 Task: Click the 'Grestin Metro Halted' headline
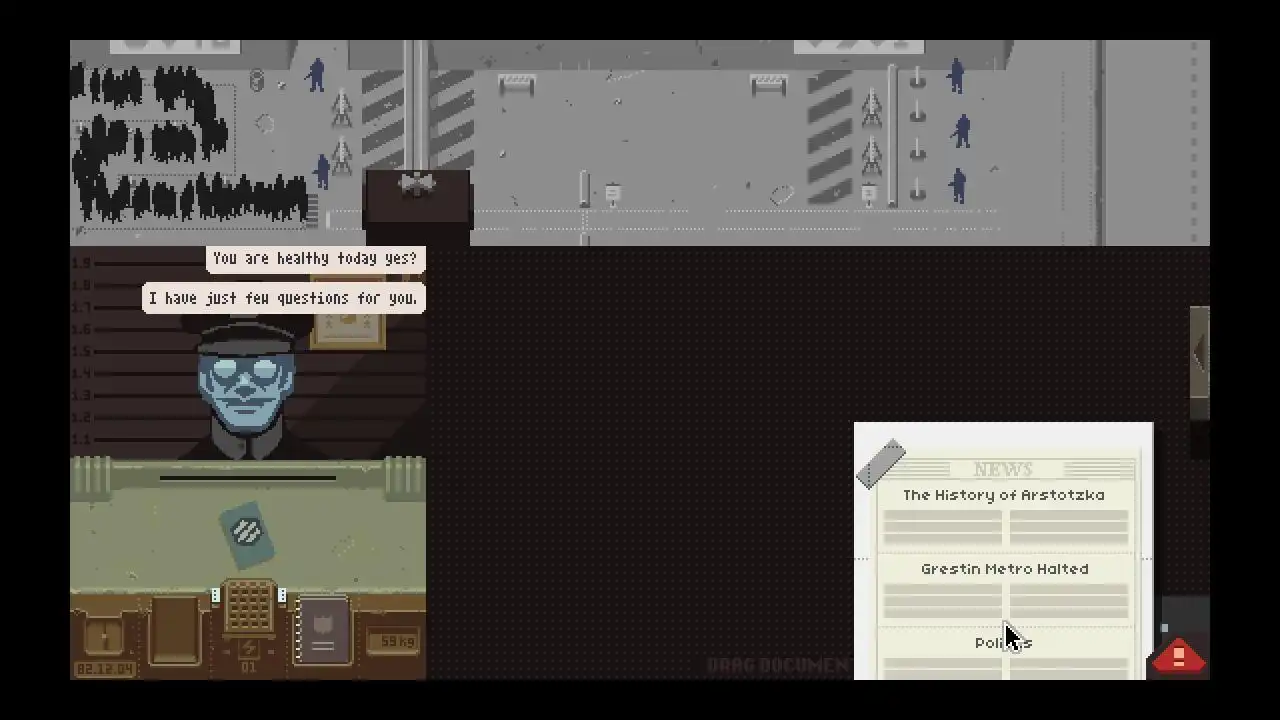pyautogui.click(x=1004, y=569)
